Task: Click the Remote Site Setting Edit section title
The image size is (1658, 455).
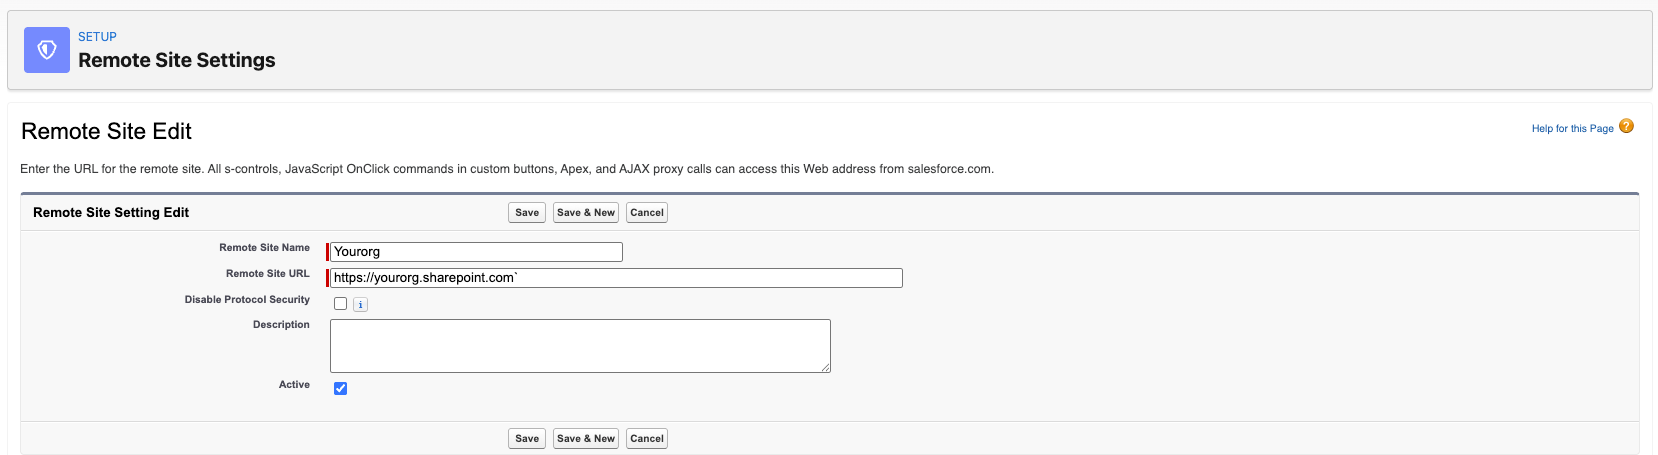Action: click(111, 213)
